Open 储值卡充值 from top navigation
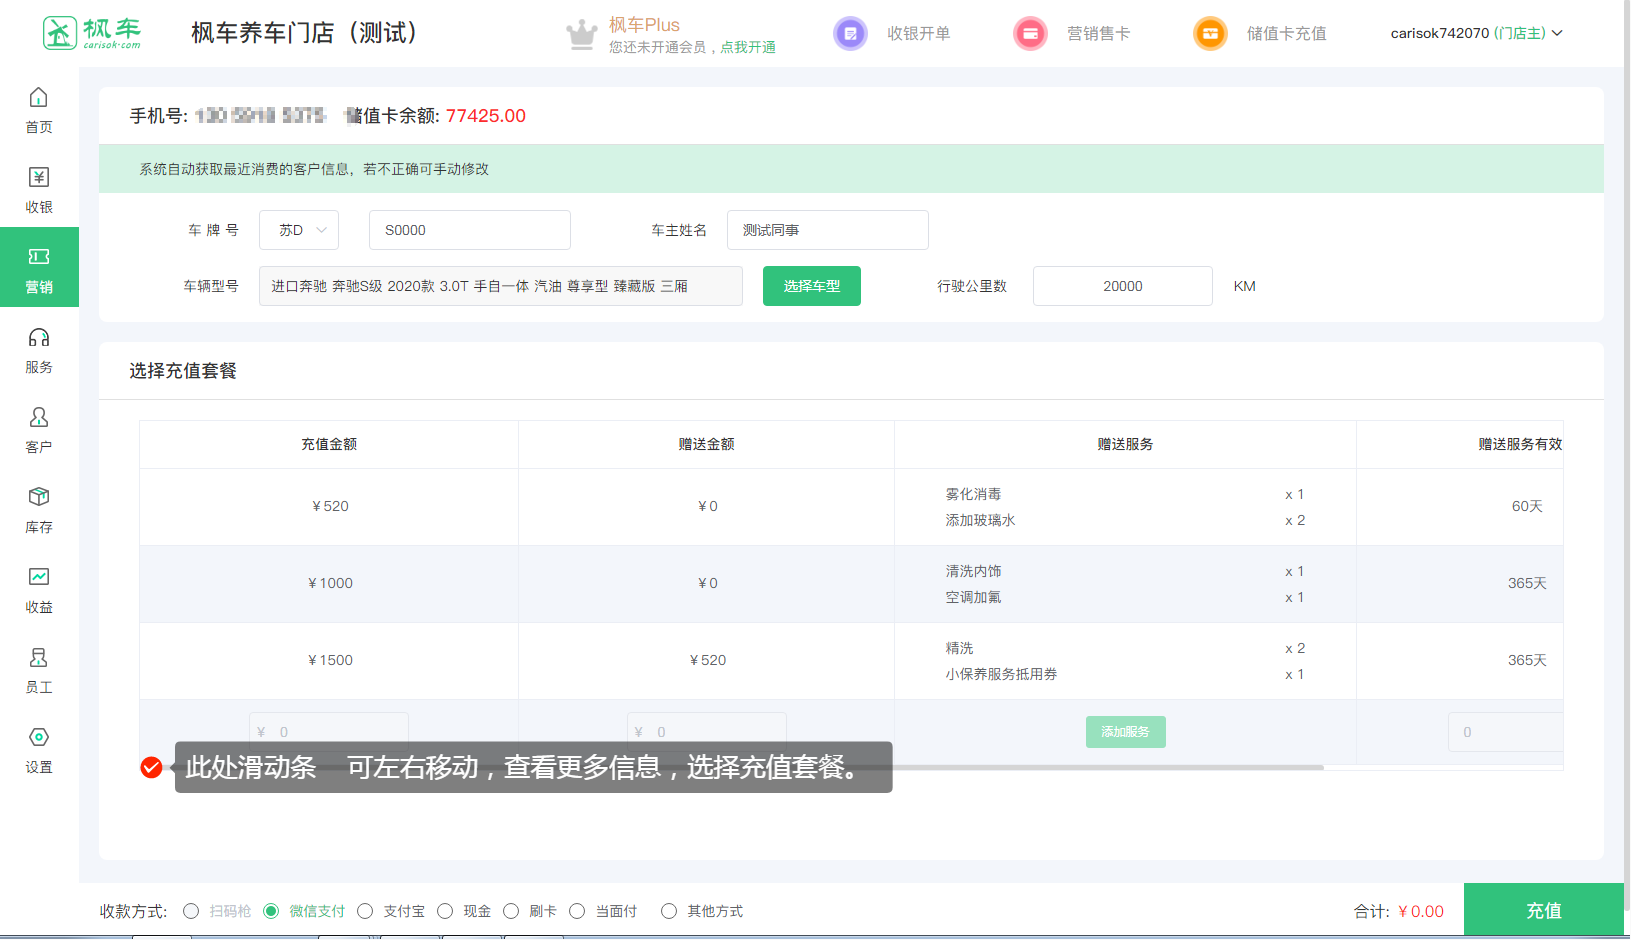Screen dimensions: 1631x940 [x=1285, y=34]
